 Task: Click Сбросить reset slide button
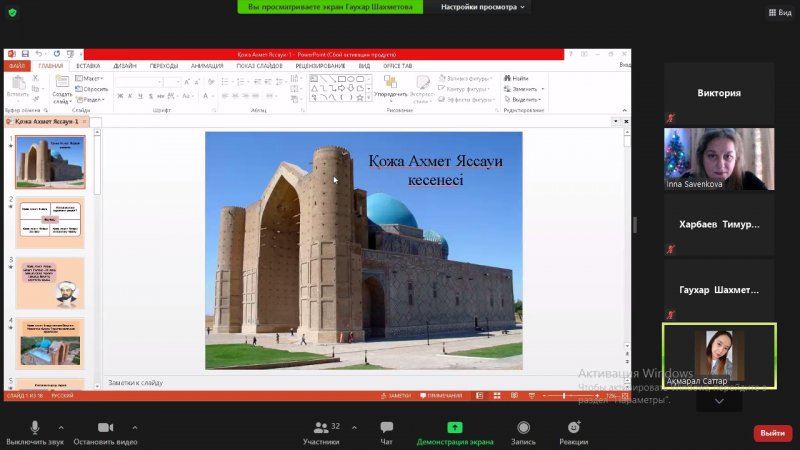(91, 89)
